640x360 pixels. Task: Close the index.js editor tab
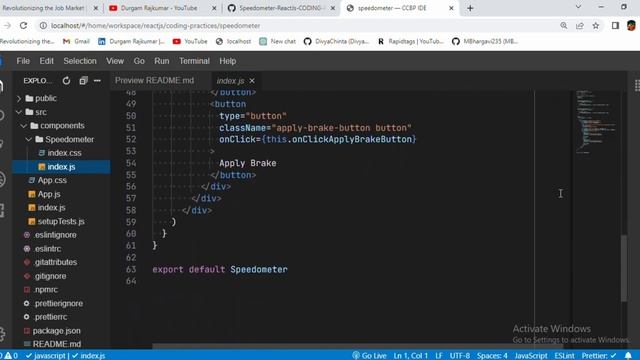(x=252, y=81)
